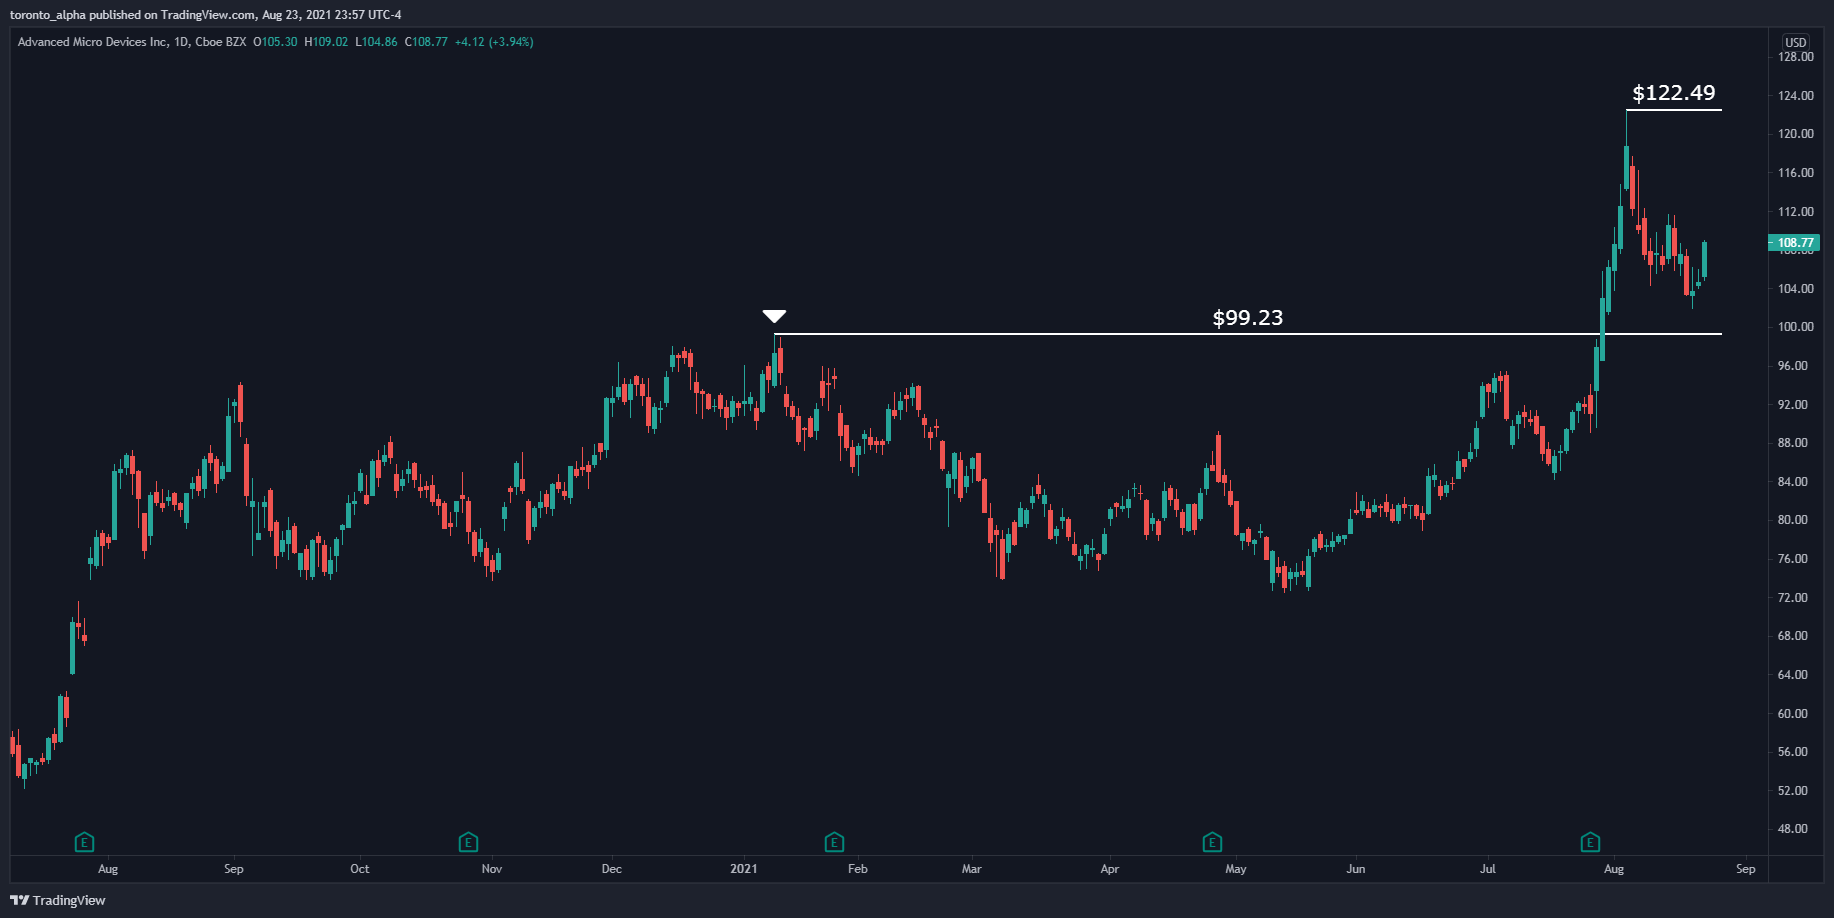Click the earnings icon below November
The width and height of the screenshot is (1834, 918).
point(466,843)
